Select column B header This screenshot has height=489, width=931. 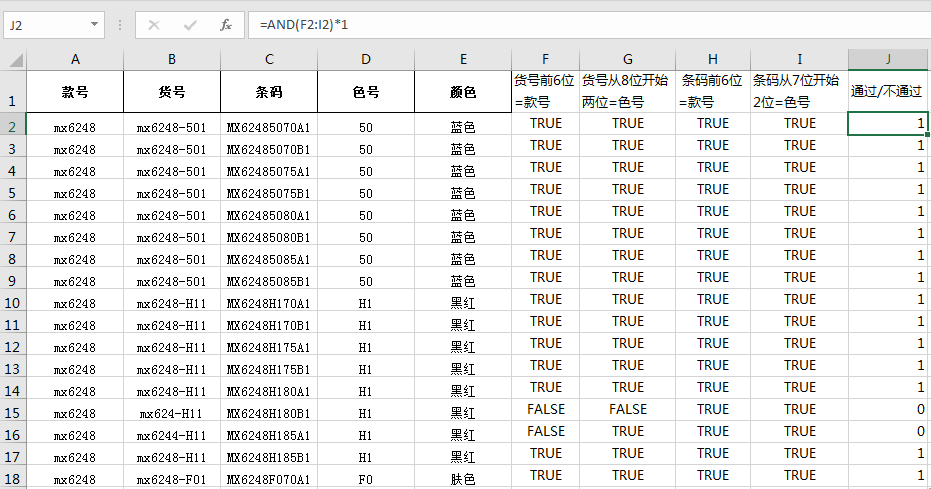[172, 59]
